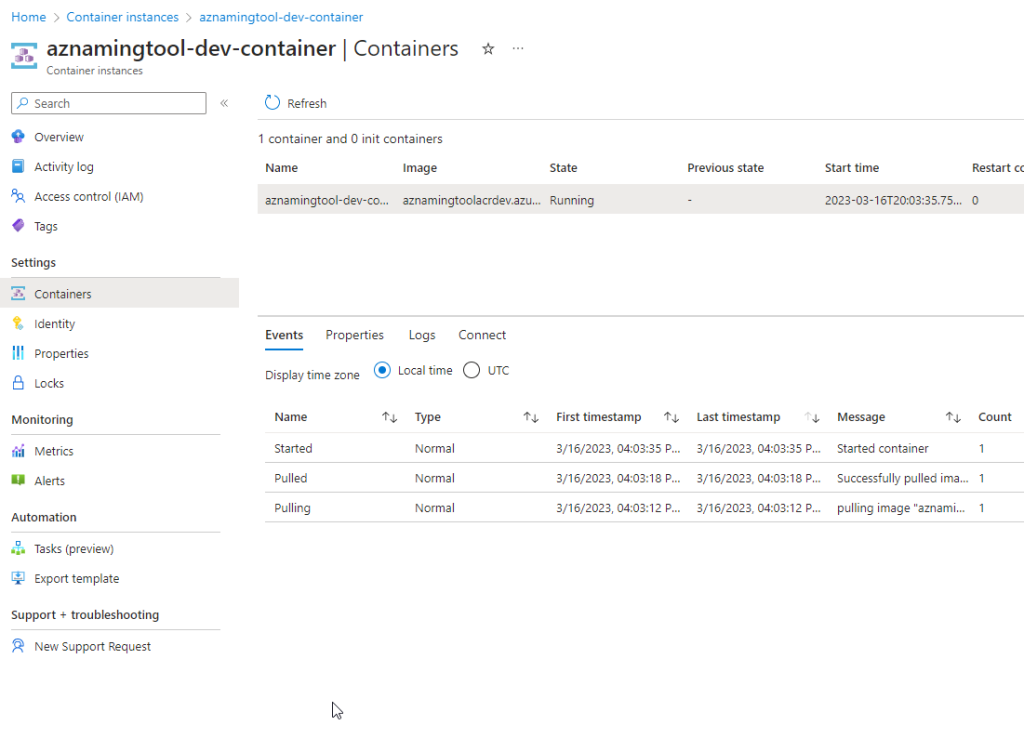Click the Activity log icon

[18, 167]
